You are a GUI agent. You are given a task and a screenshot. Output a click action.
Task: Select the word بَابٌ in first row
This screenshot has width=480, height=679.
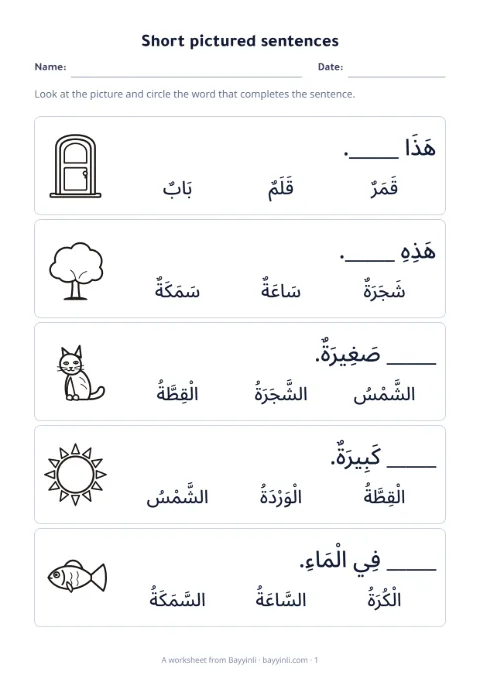pyautogui.click(x=178, y=188)
